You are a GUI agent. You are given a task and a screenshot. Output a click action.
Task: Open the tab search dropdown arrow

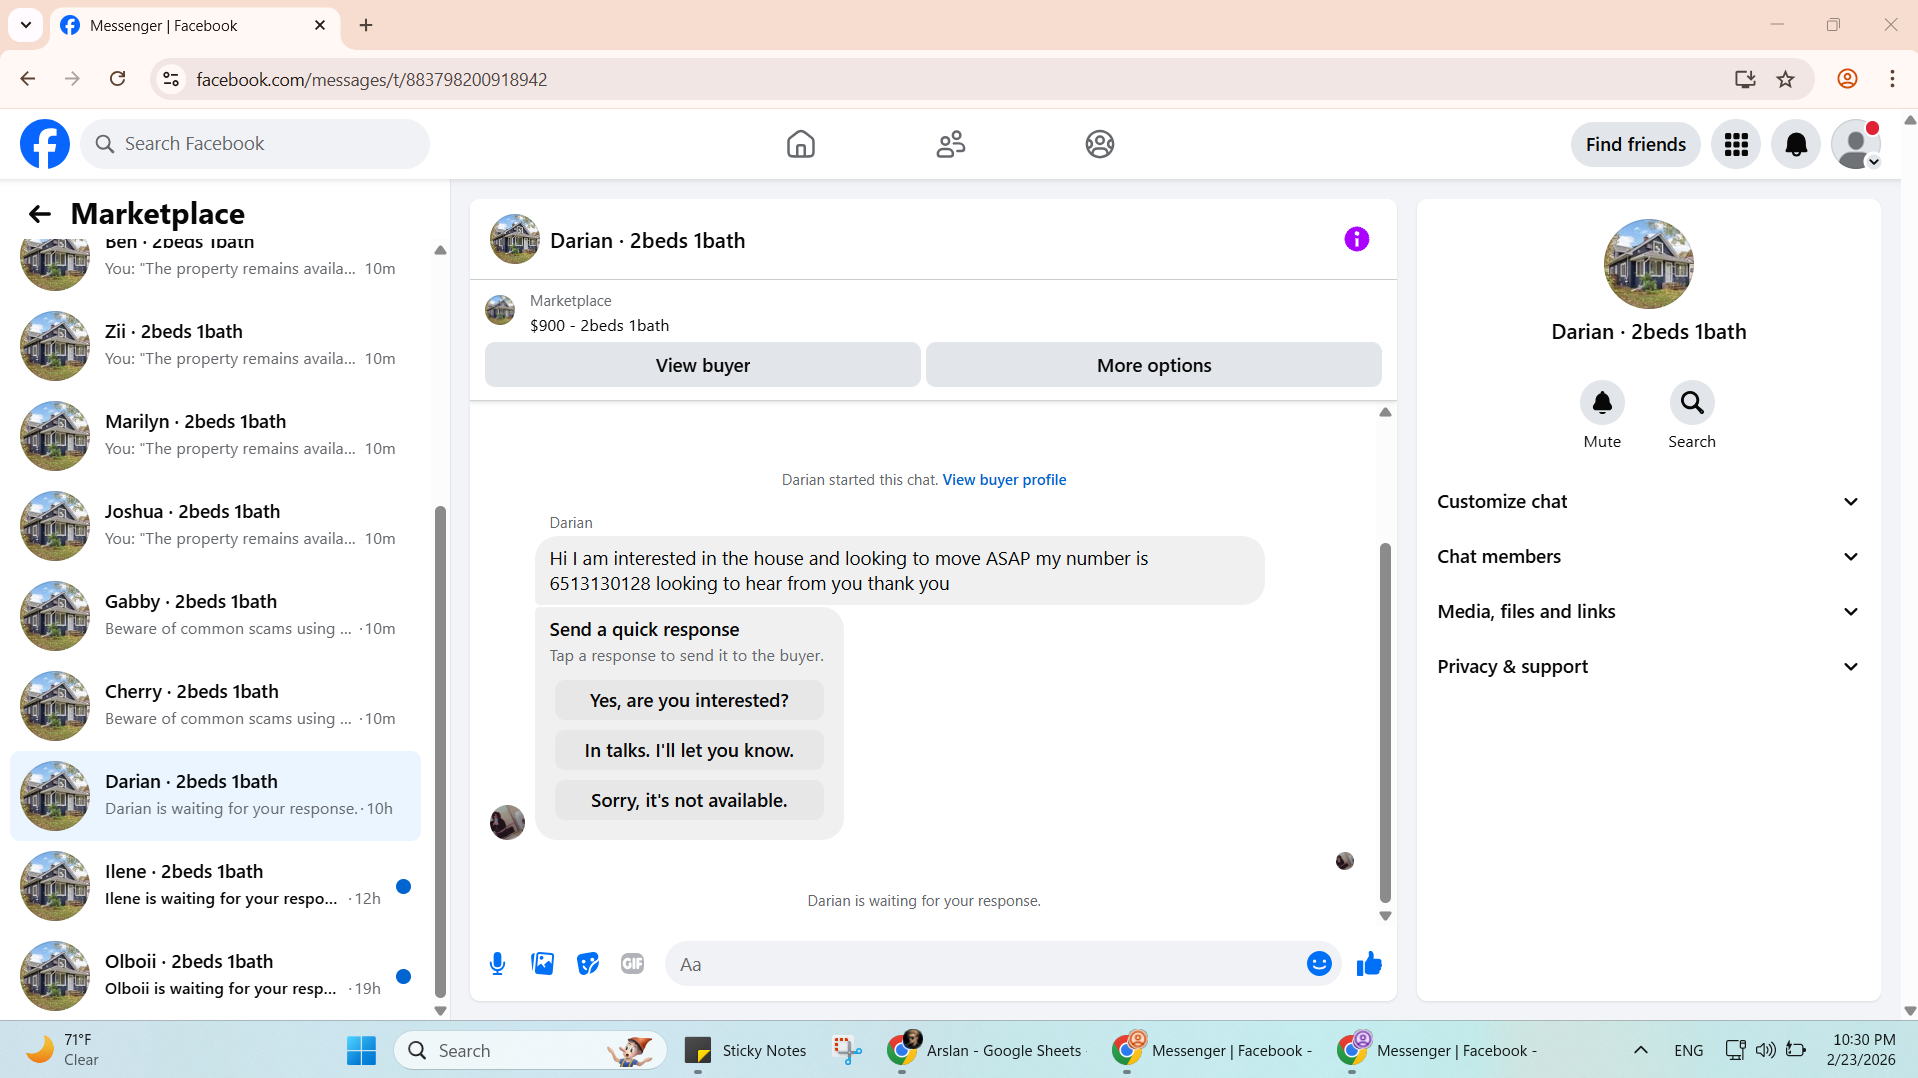[x=26, y=25]
